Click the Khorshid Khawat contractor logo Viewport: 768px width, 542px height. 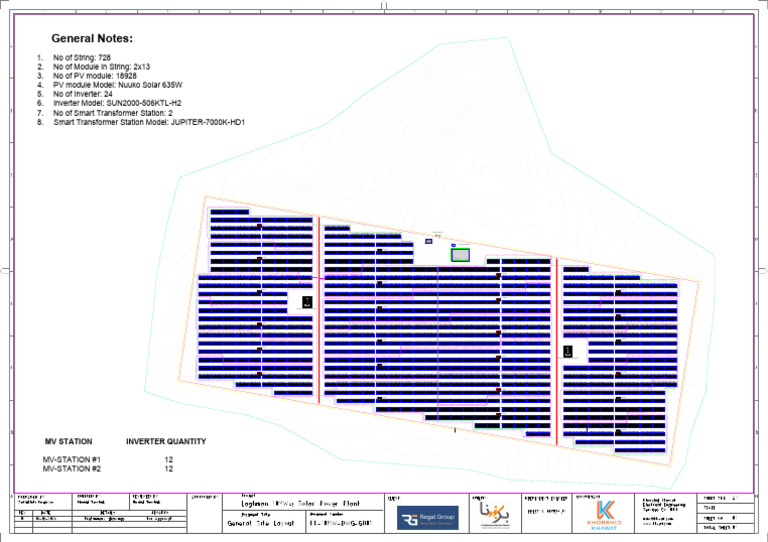point(604,515)
